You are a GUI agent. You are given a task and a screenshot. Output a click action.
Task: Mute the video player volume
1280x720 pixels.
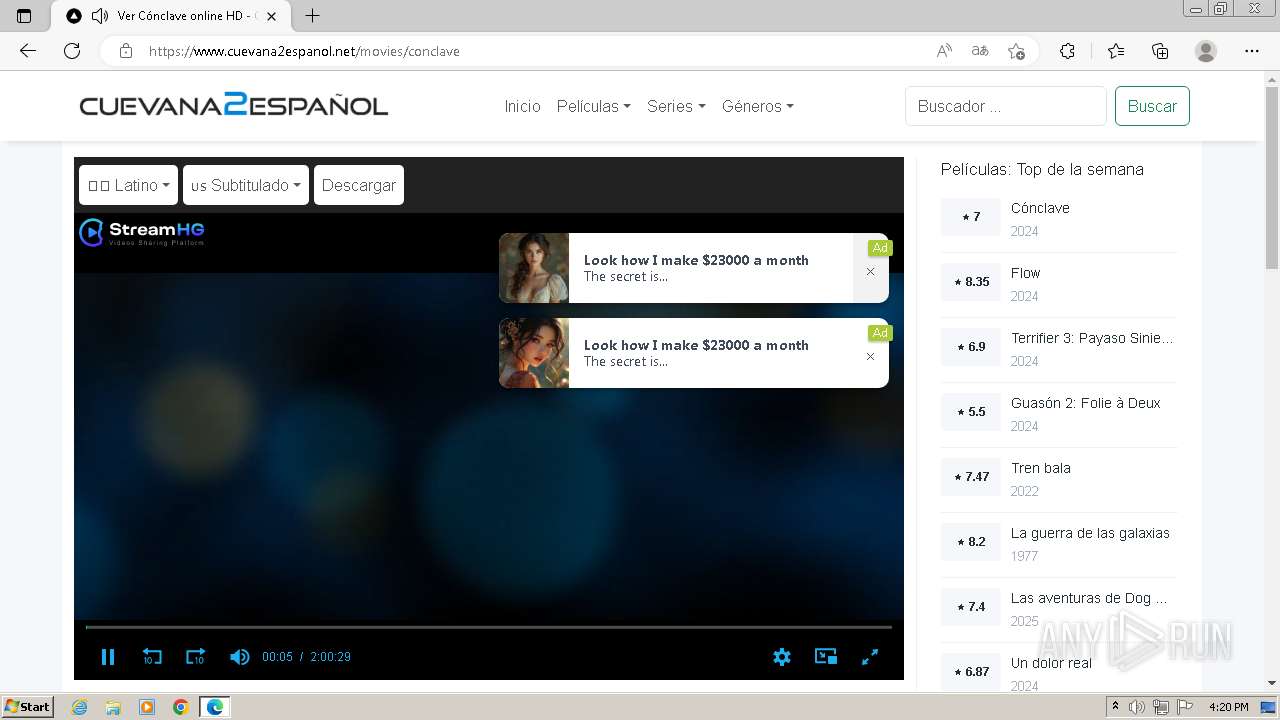239,657
